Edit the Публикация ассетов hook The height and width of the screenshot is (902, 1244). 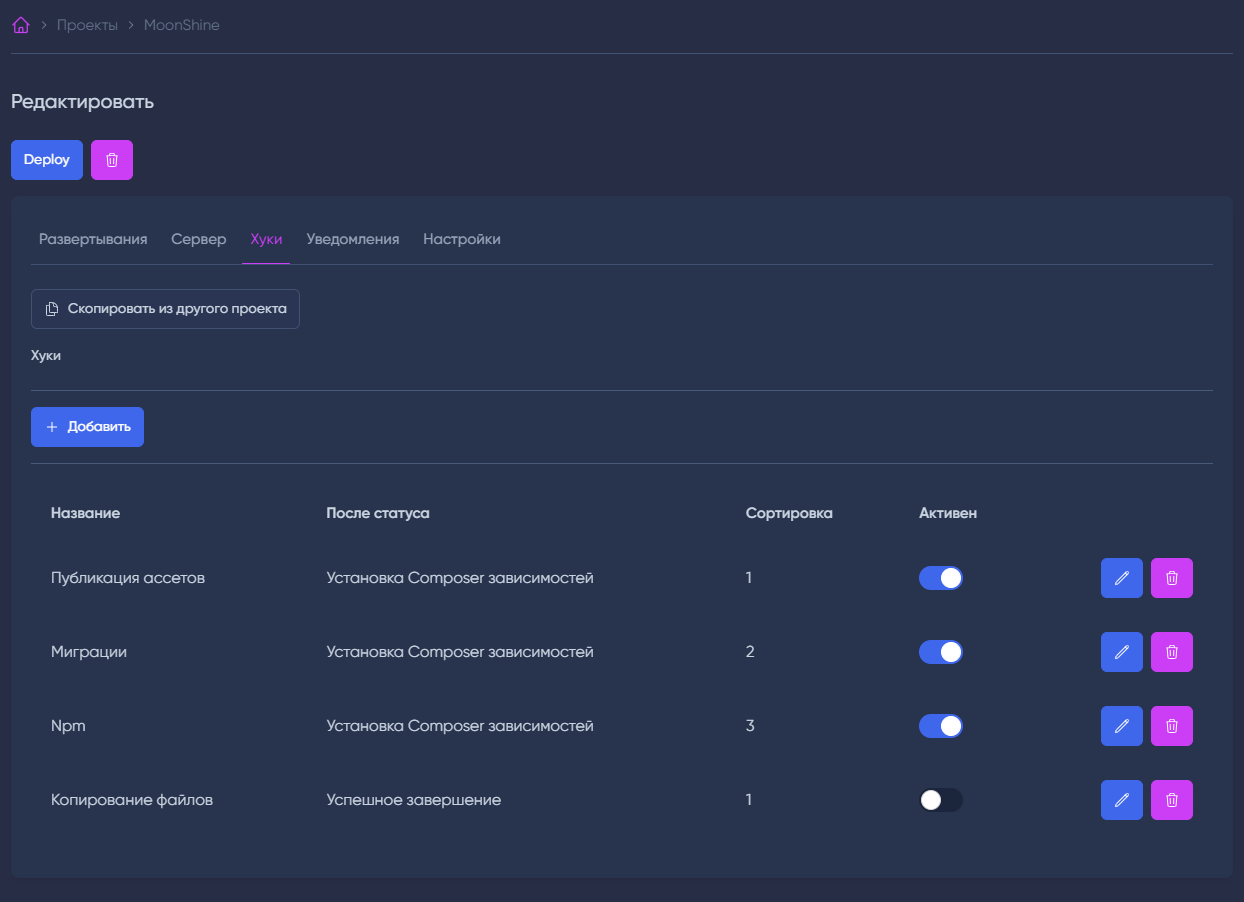click(1121, 578)
